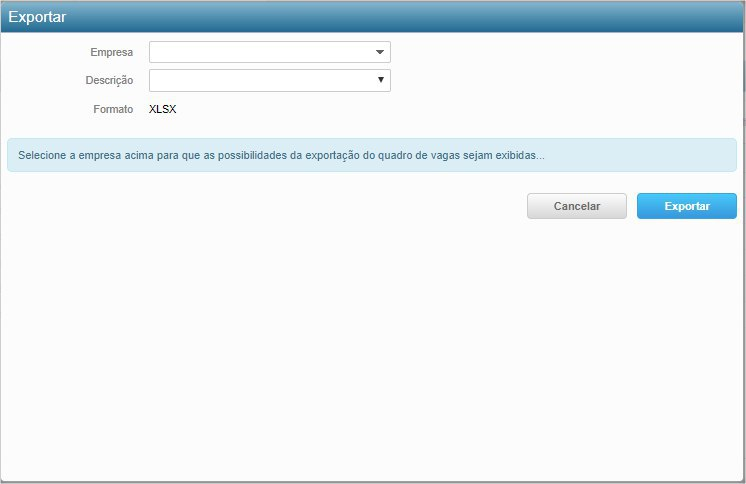
Task: Click 'exibidas...' at the end of the info message
Action: 520,156
